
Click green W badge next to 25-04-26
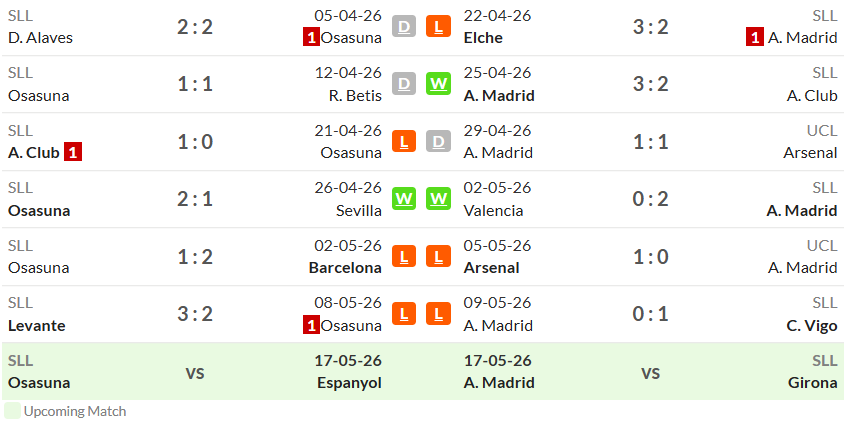(x=438, y=84)
